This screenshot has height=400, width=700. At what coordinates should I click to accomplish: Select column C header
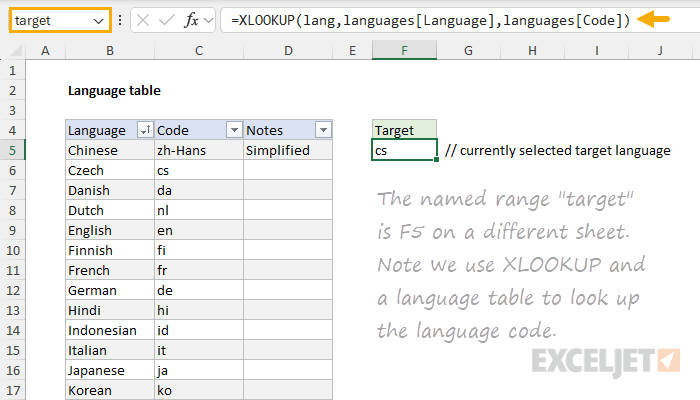point(199,50)
